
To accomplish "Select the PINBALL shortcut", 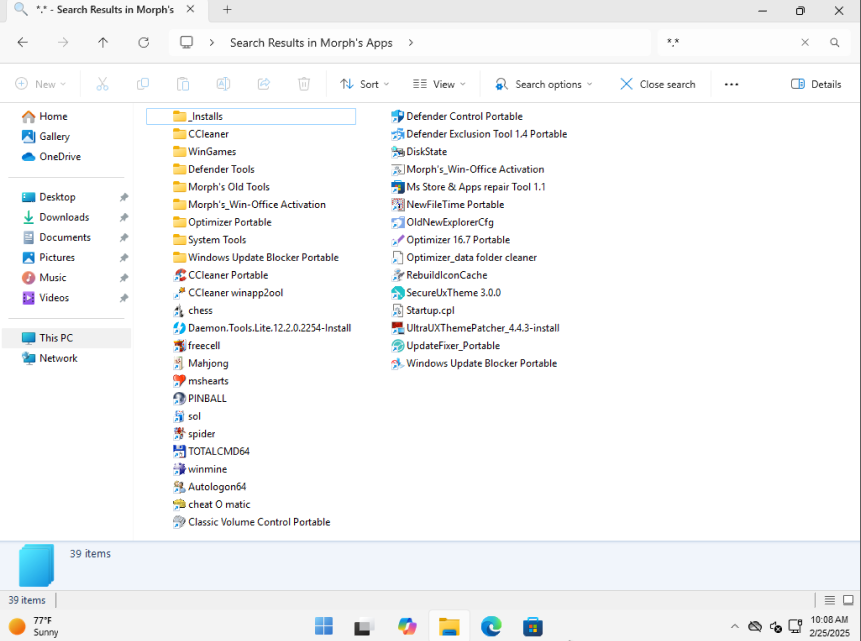I will pyautogui.click(x=200, y=398).
